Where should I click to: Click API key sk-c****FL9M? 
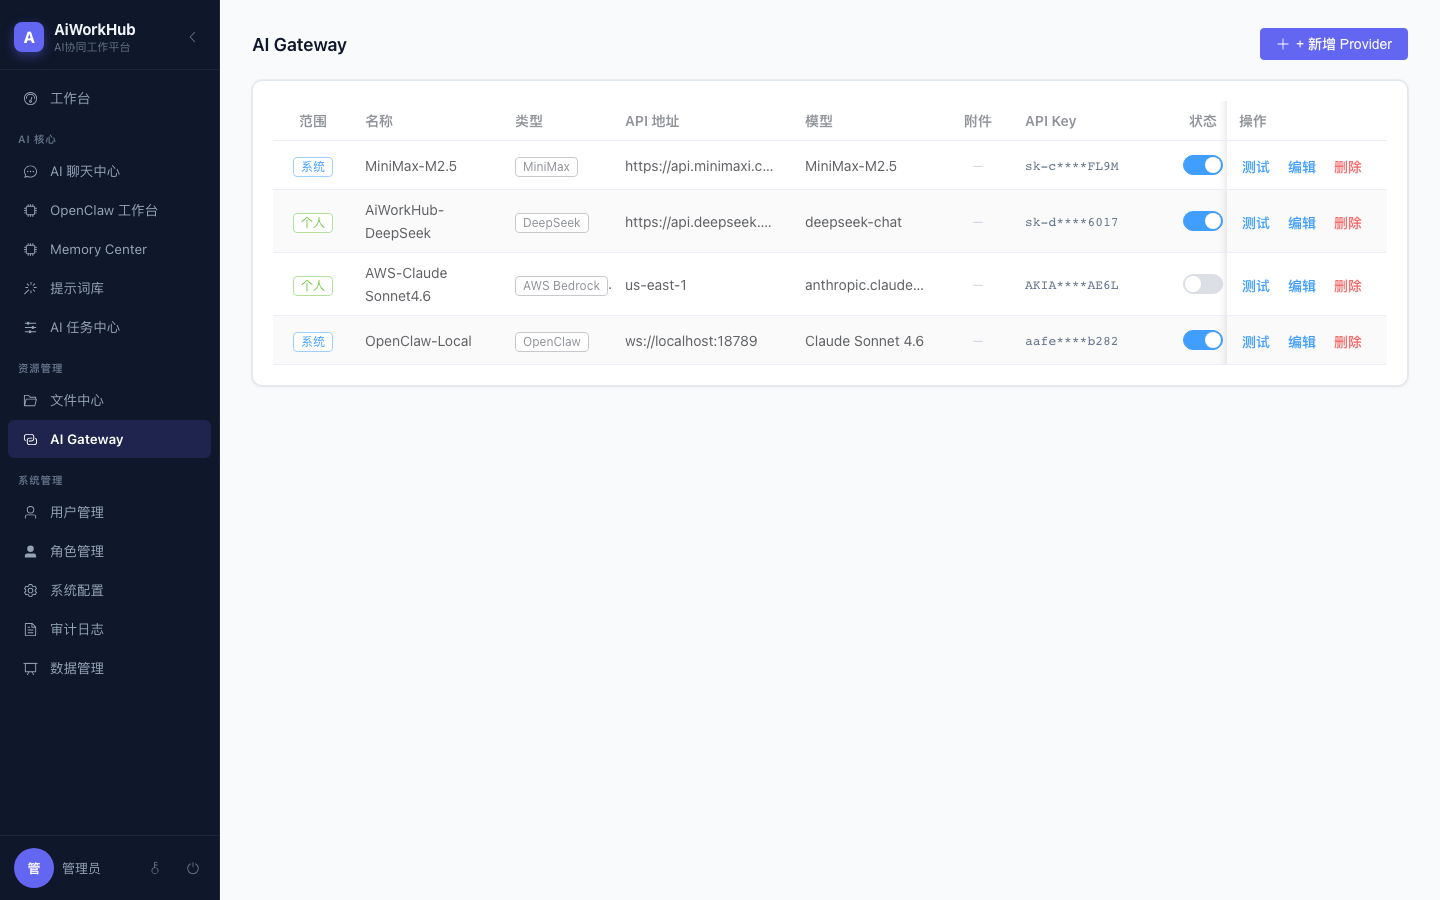coord(1072,166)
